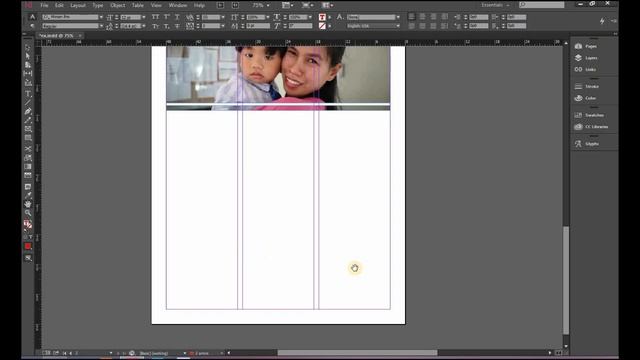
Task: Select the Gap tool
Action: pos(28,73)
